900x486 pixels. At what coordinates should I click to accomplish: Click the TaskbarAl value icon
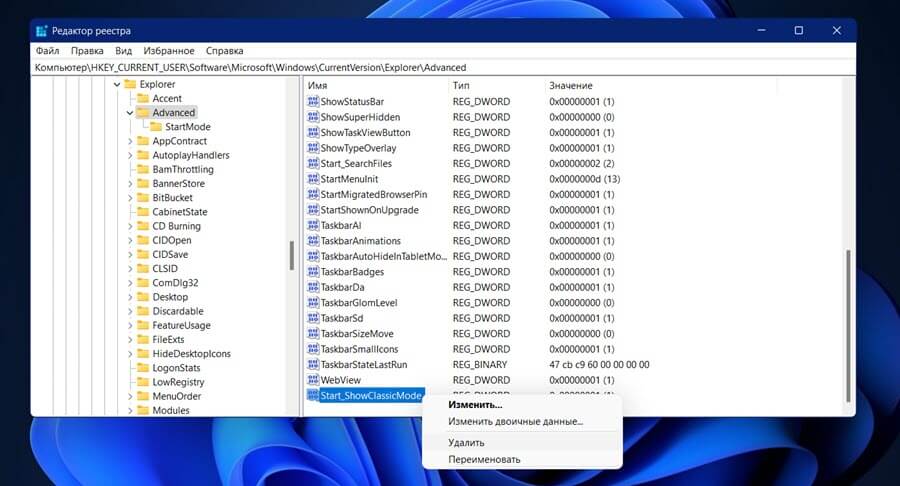click(313, 225)
